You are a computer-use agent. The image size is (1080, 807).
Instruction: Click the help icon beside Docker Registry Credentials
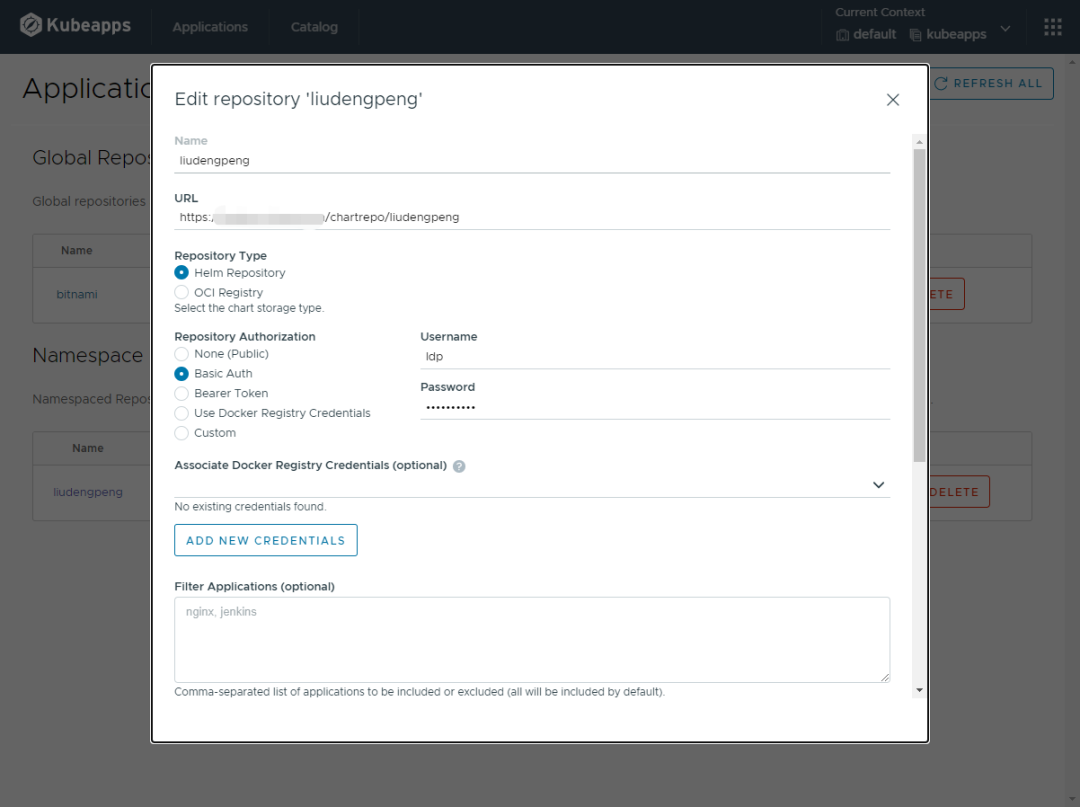(459, 466)
